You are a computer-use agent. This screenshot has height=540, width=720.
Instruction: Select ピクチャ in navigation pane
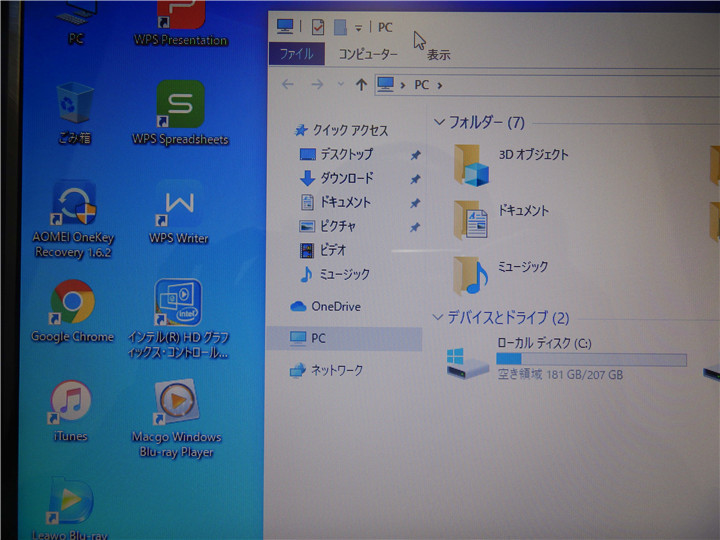pyautogui.click(x=327, y=226)
